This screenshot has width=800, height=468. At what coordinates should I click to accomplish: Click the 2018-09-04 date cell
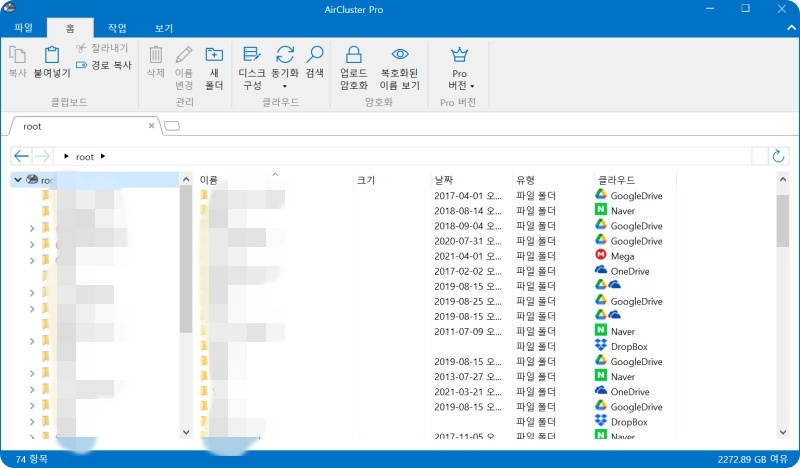click(x=468, y=226)
